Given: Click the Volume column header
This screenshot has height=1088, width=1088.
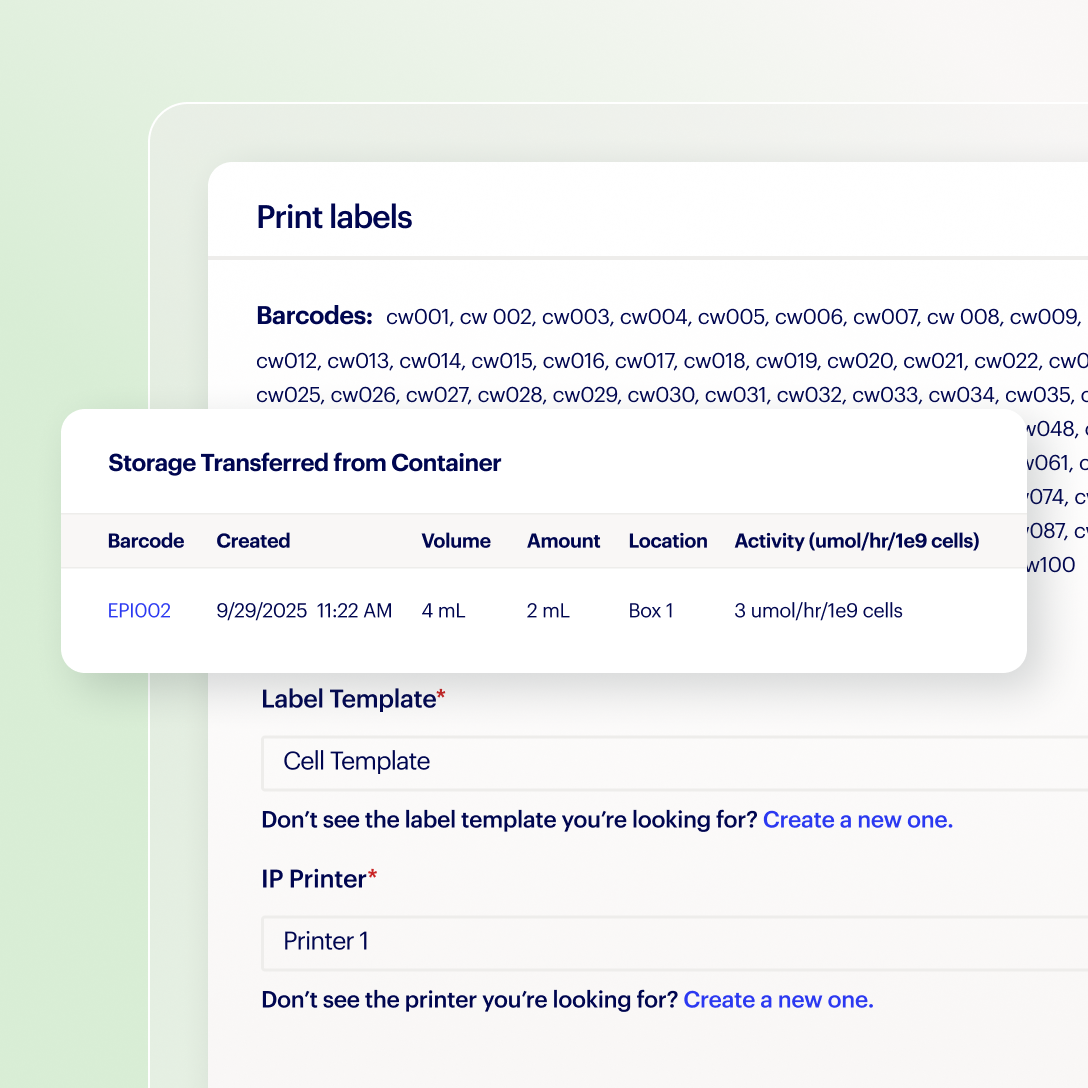Looking at the screenshot, I should 455,541.
